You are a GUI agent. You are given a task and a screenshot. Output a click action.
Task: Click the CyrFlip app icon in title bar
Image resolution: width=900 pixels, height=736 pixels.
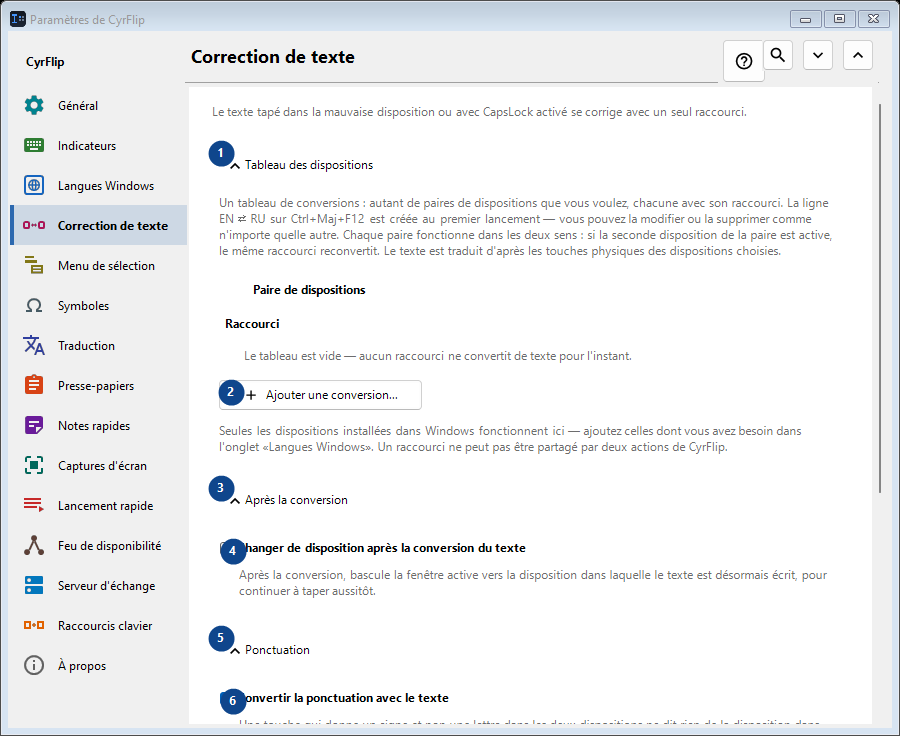(x=18, y=19)
